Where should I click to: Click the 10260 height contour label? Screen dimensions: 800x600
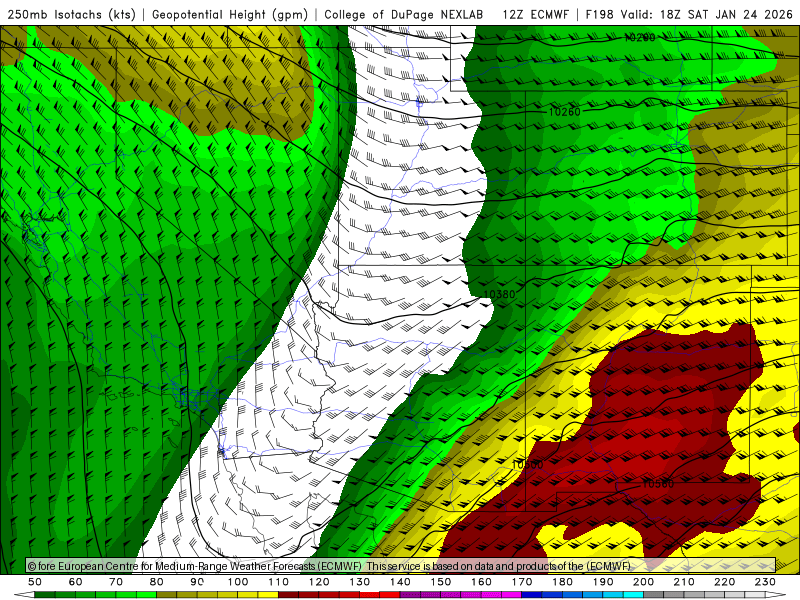coord(565,112)
